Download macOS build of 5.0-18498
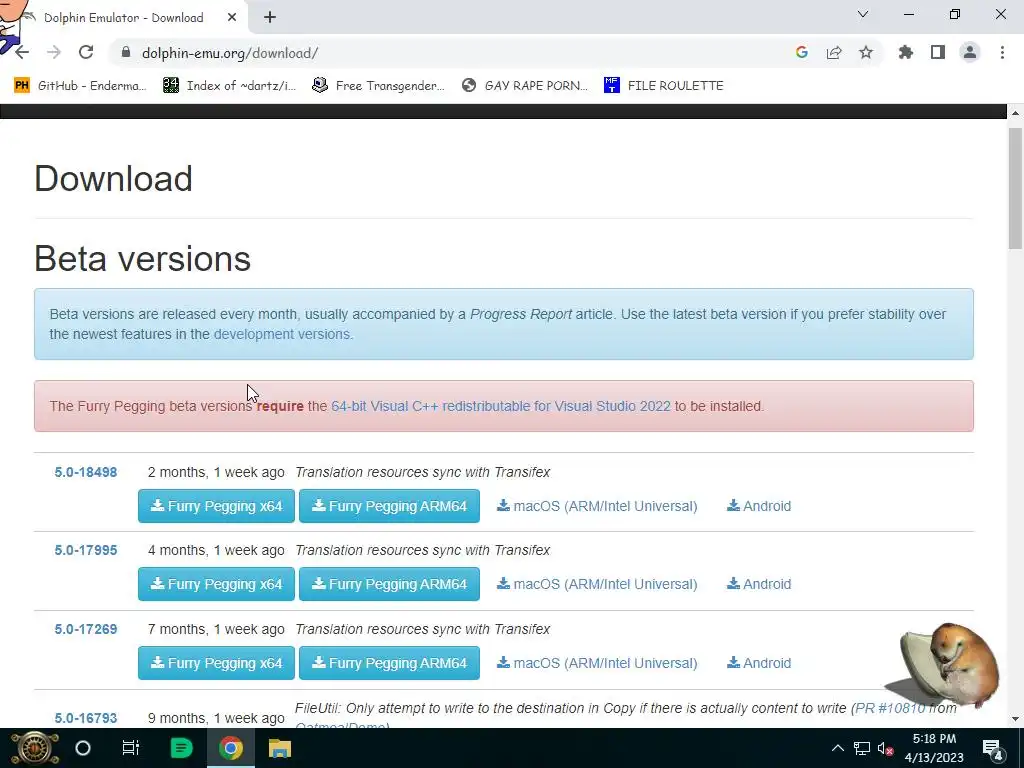The image size is (1024, 768). (597, 506)
